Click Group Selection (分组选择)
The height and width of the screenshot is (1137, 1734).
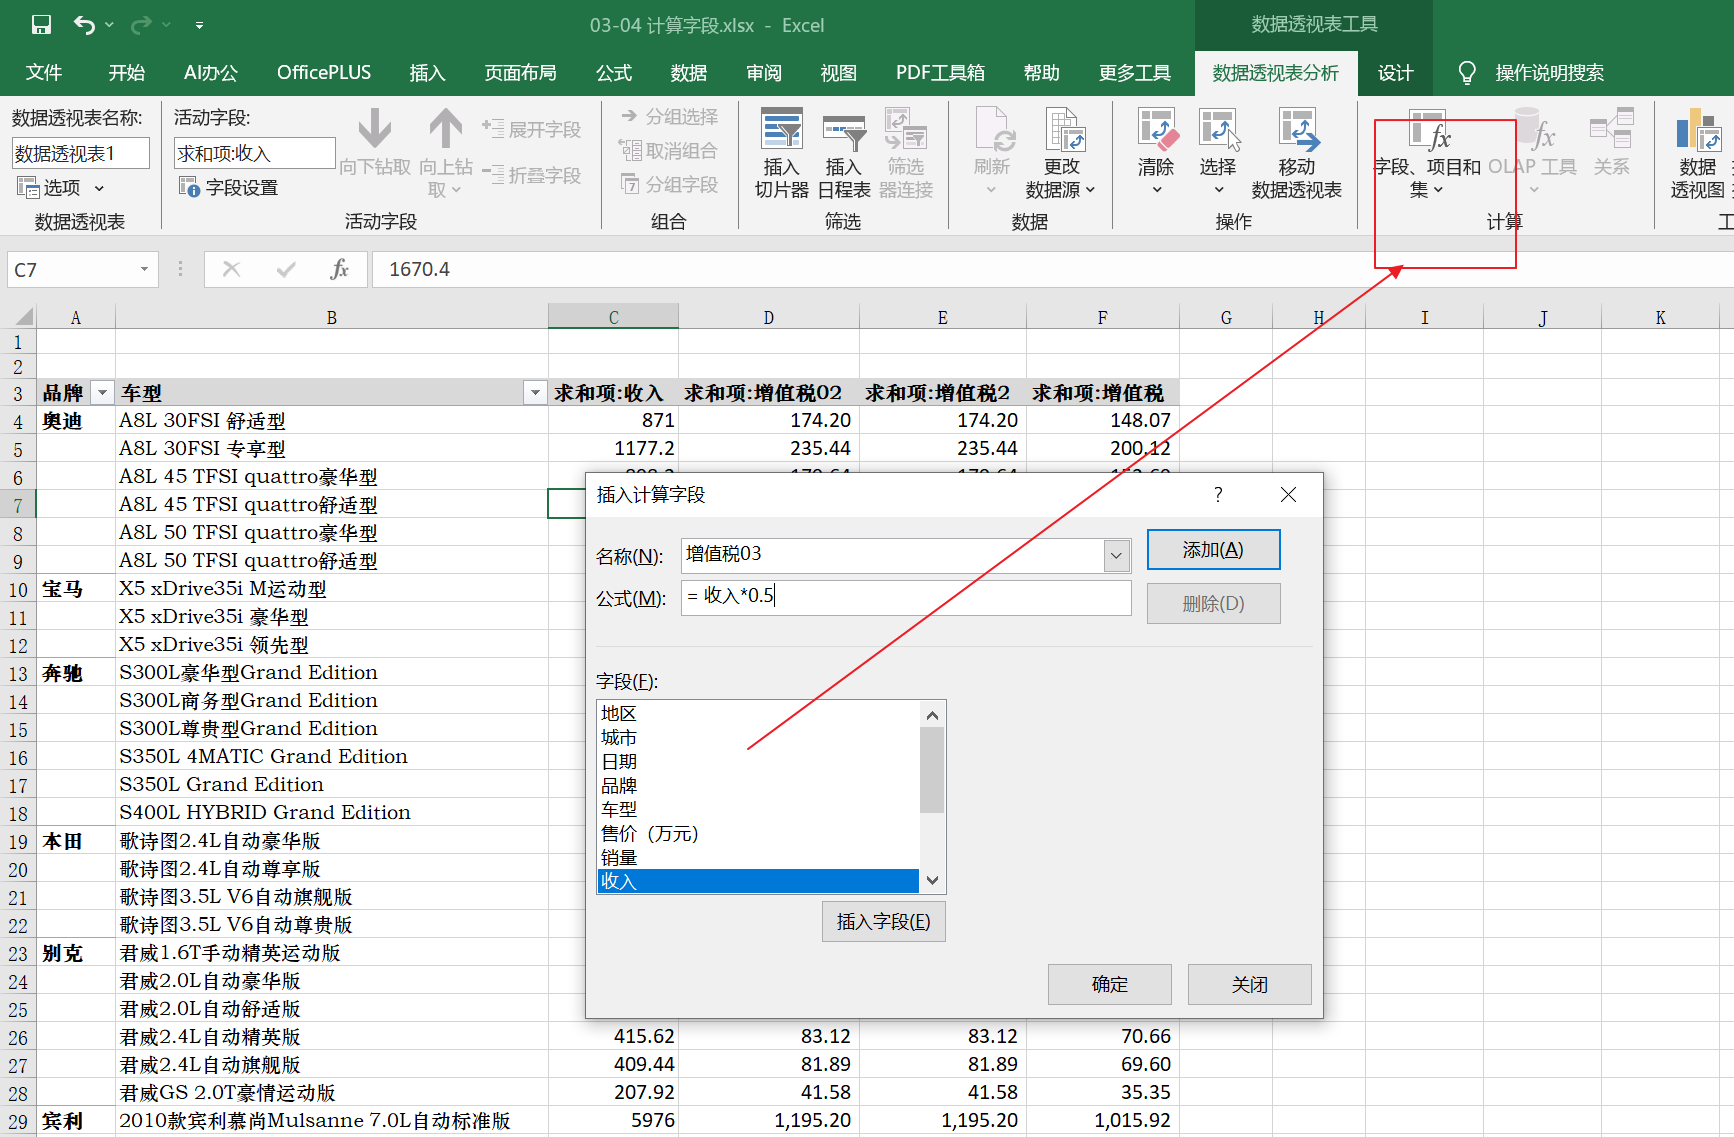[x=669, y=117]
